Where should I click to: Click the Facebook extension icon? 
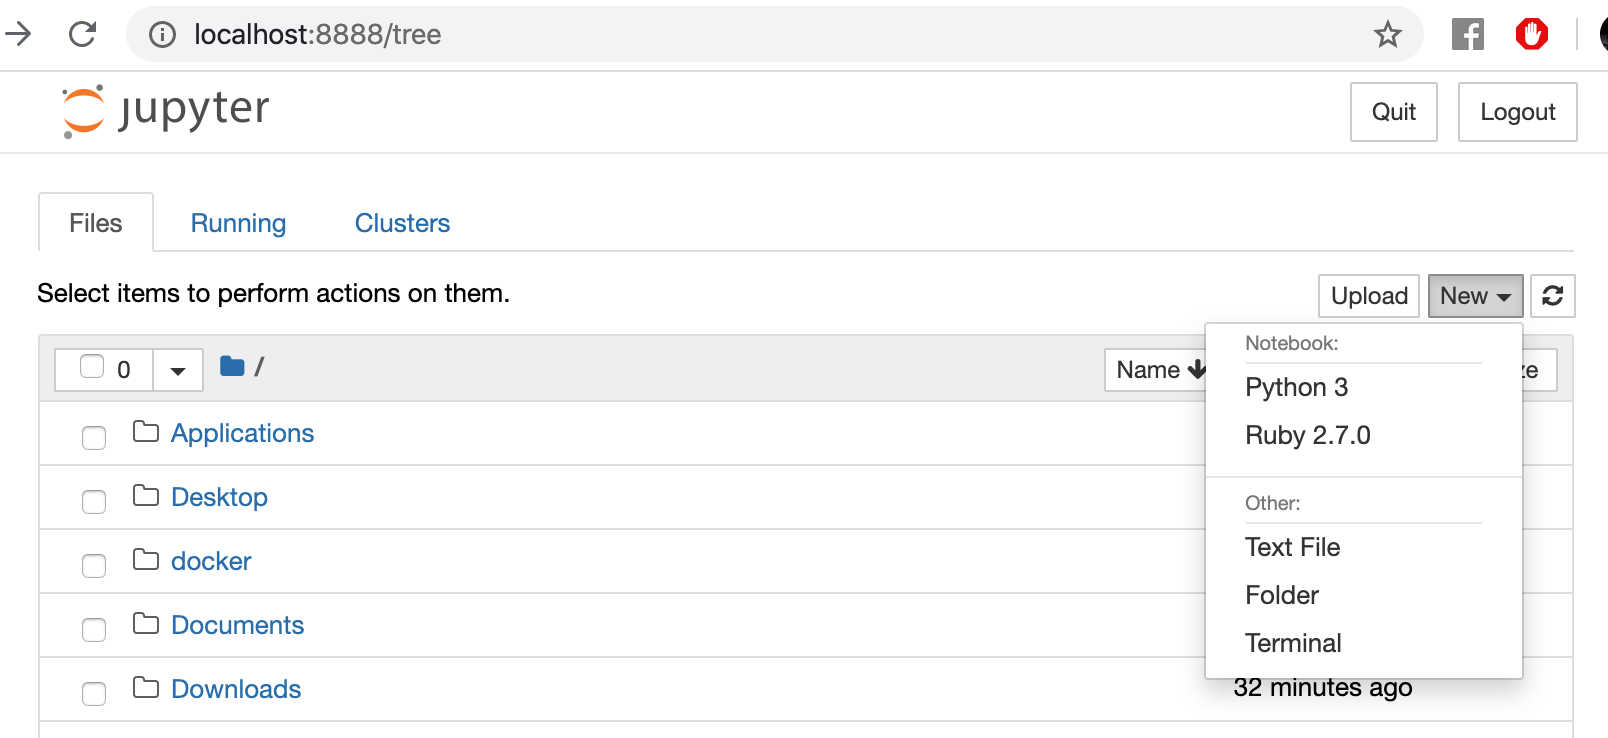point(1467,35)
